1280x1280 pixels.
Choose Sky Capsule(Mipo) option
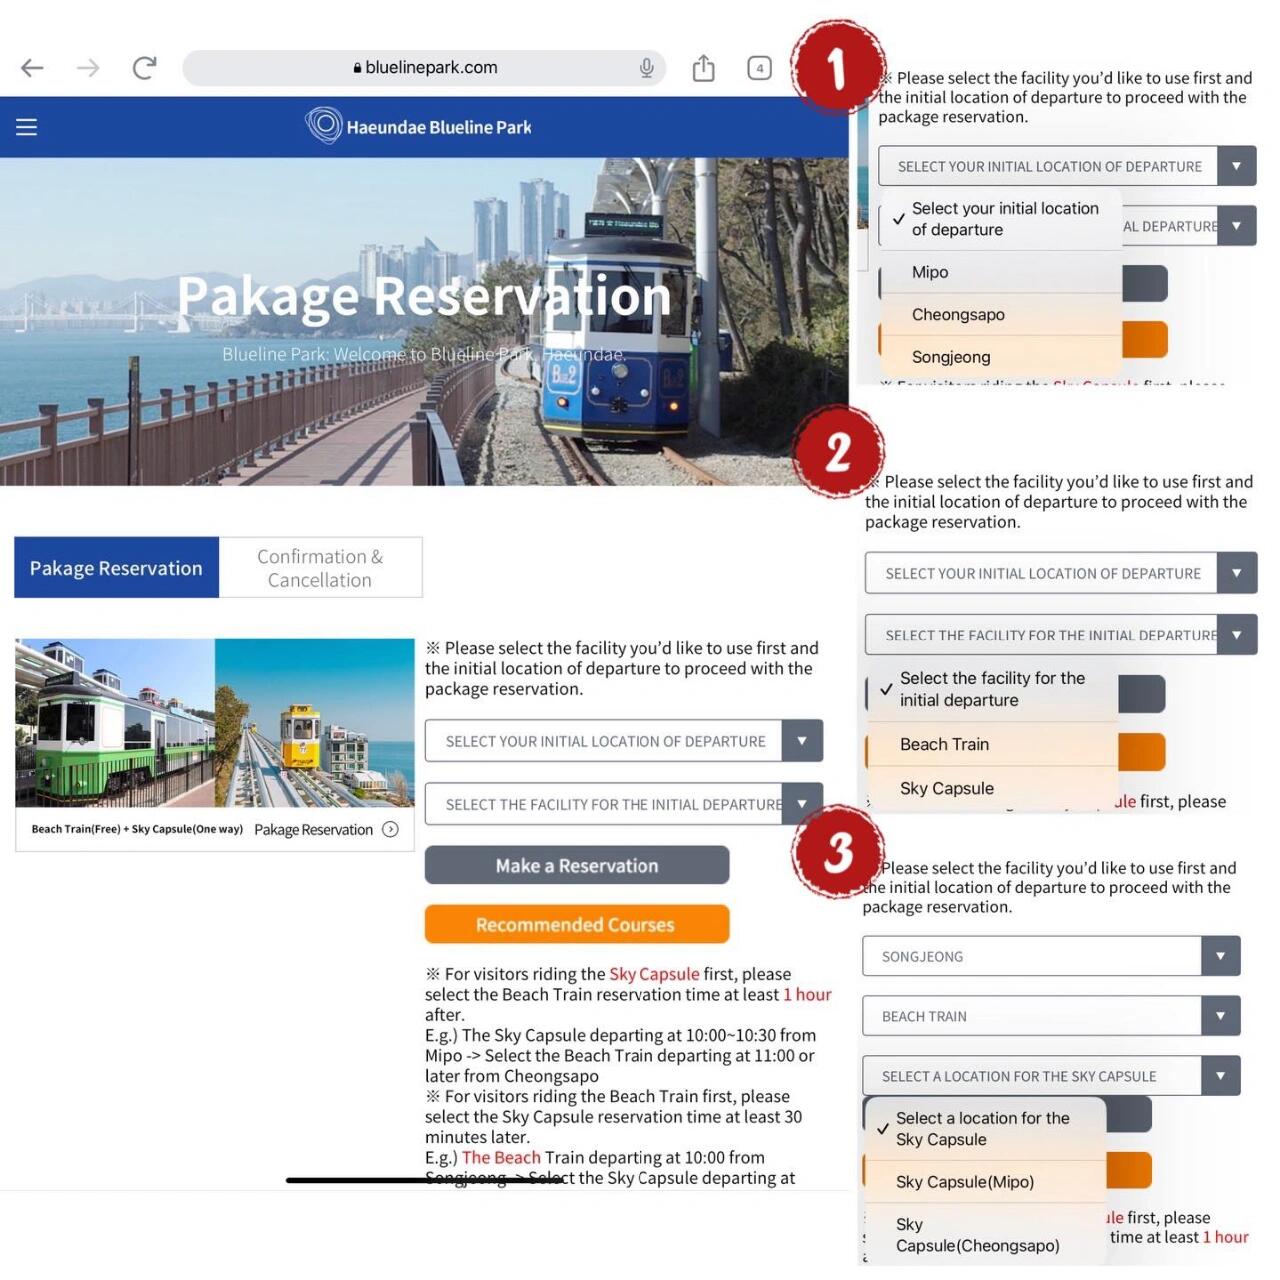tap(986, 1182)
